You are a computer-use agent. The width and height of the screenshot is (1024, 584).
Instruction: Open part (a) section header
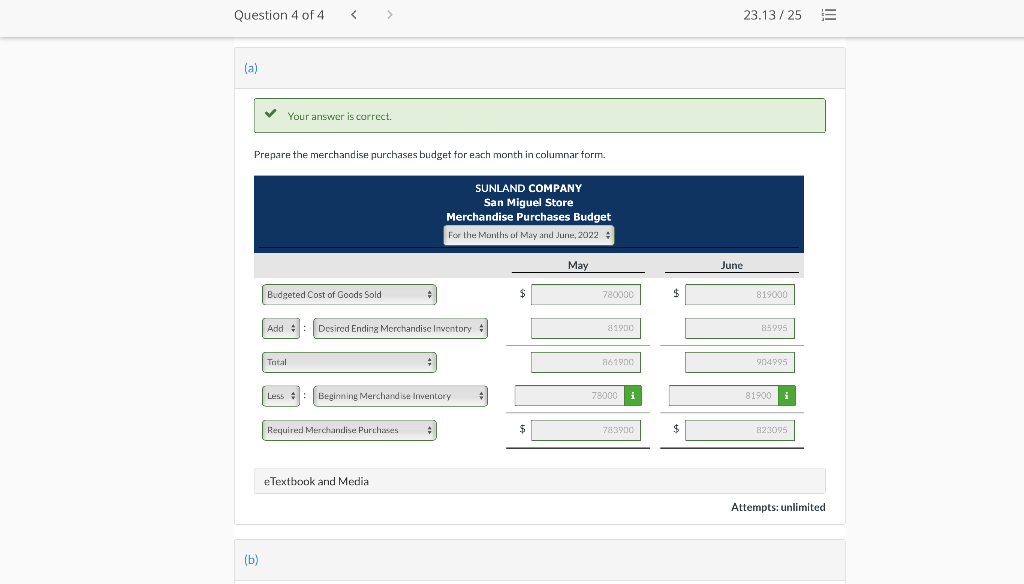coord(539,68)
